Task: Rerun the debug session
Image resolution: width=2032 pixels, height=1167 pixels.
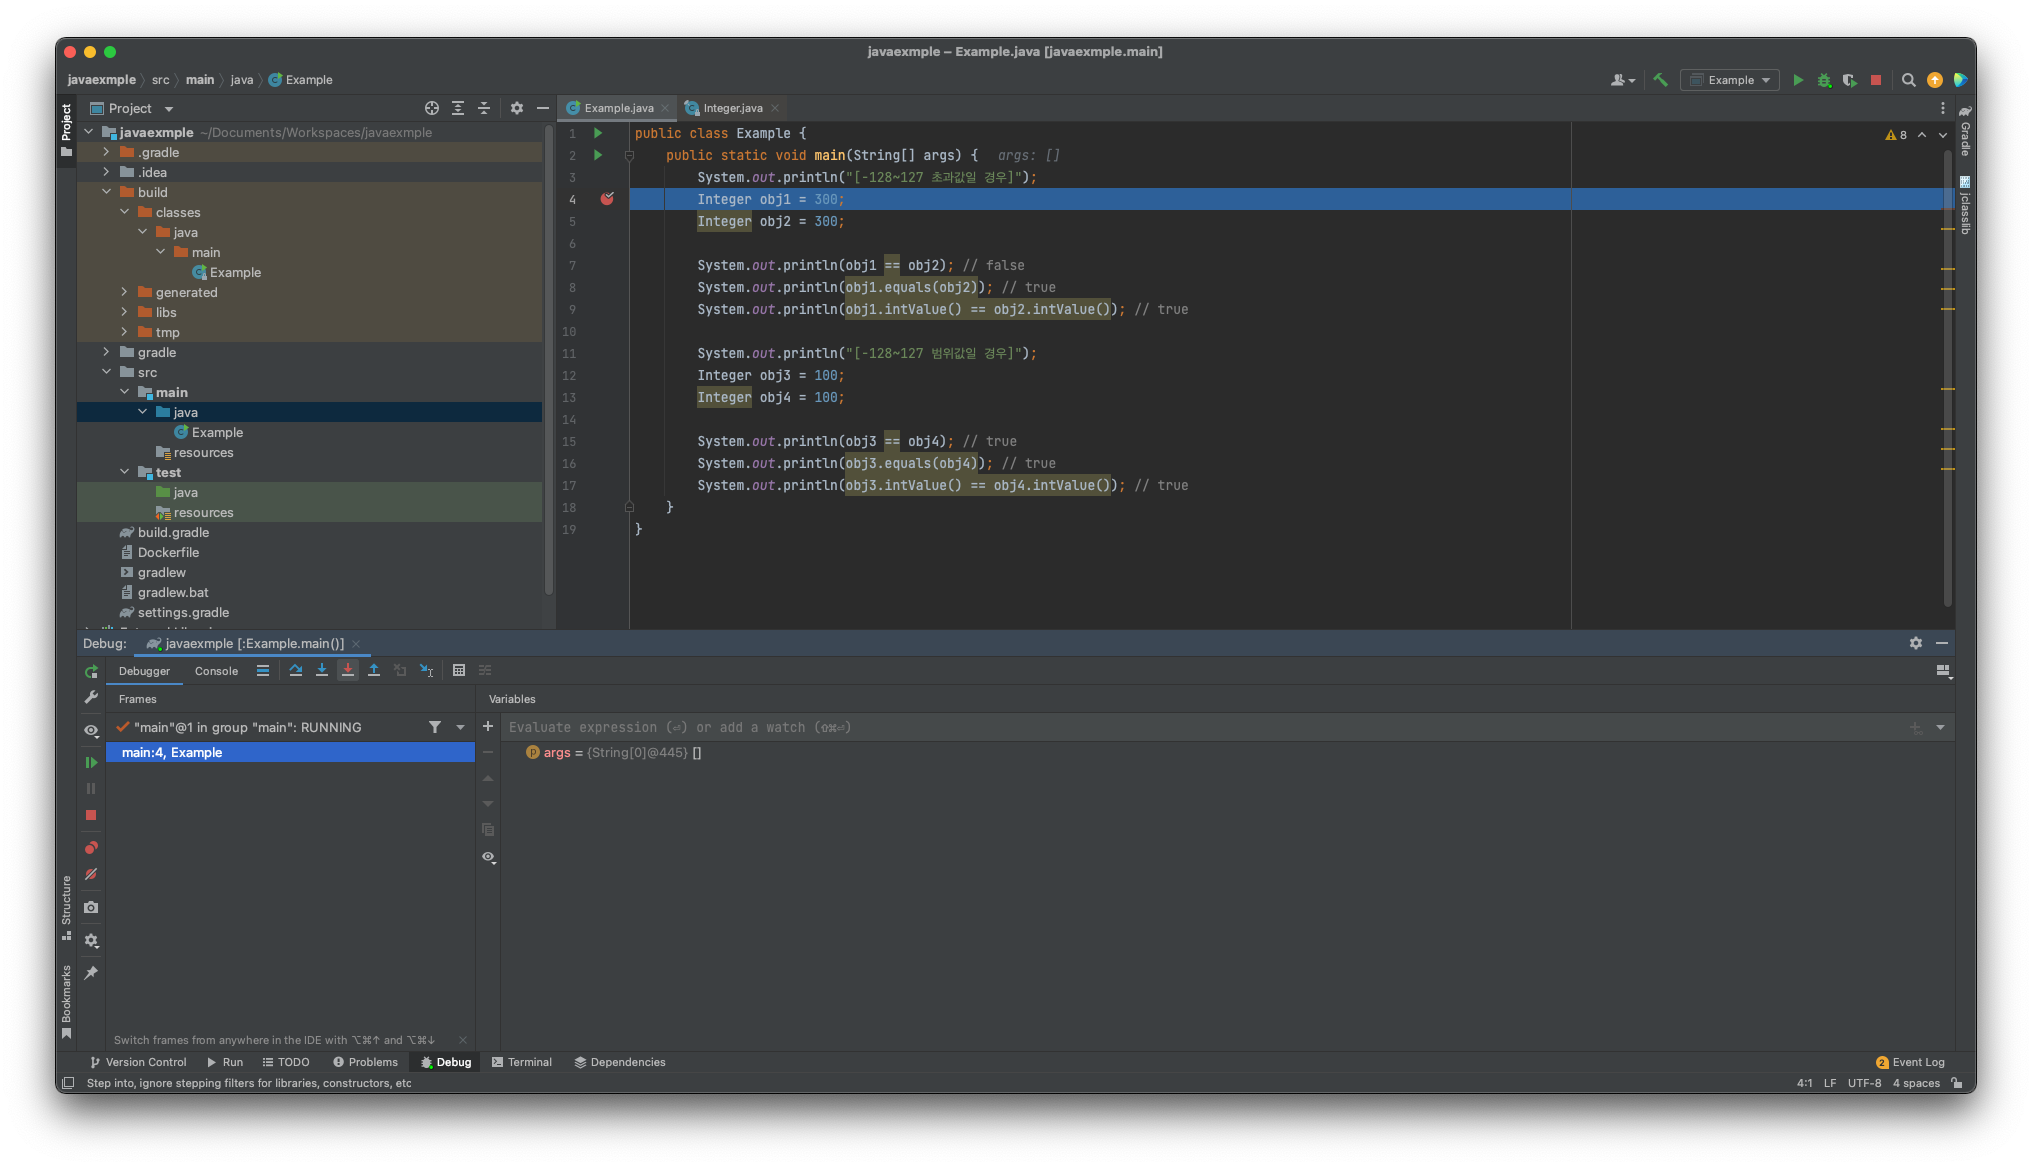Action: point(91,671)
